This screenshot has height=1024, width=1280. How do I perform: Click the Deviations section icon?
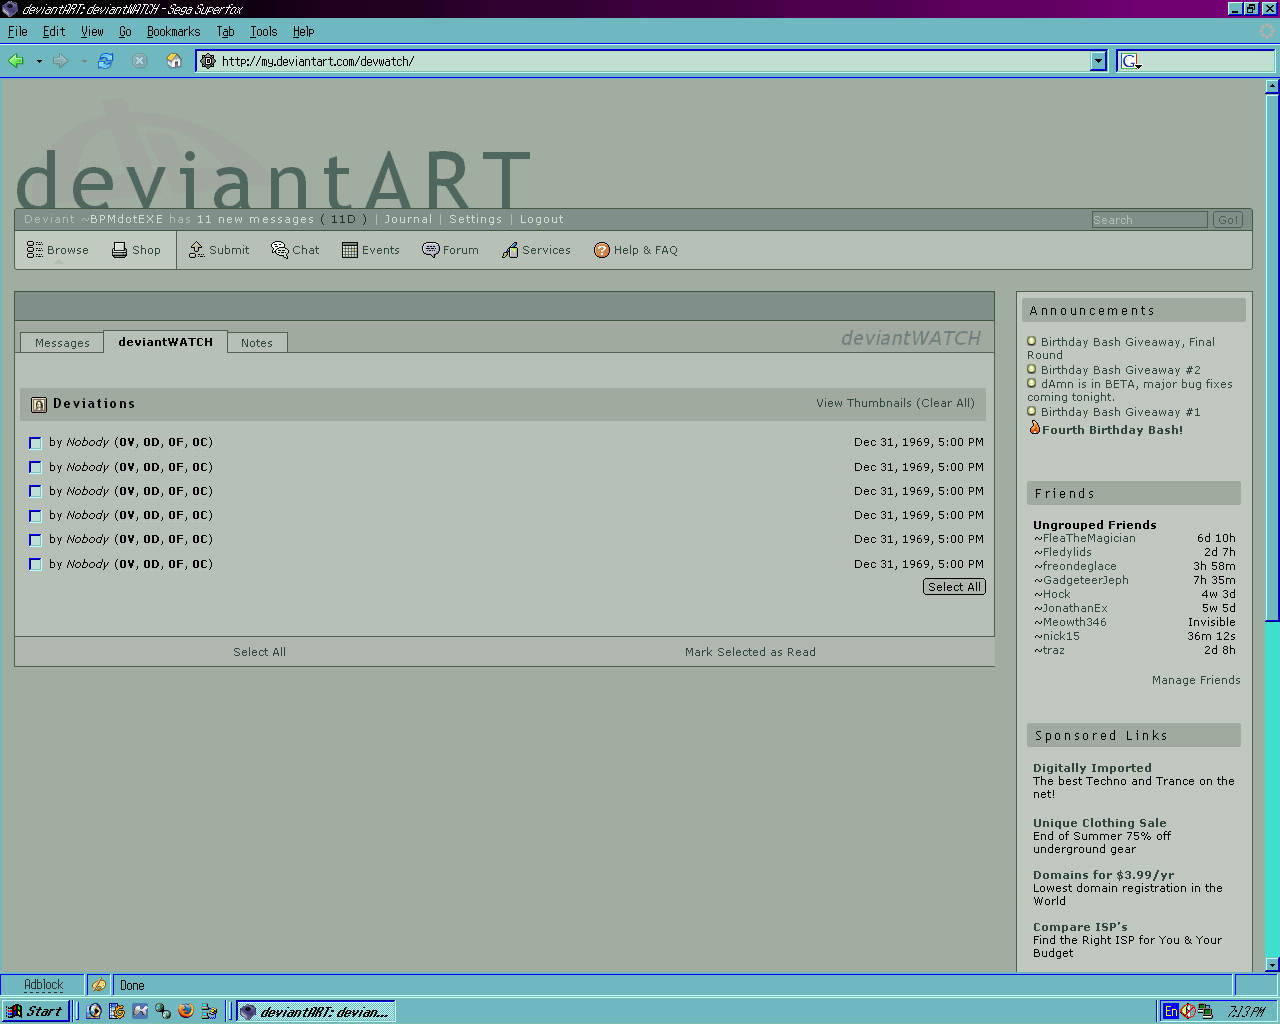pyautogui.click(x=39, y=404)
